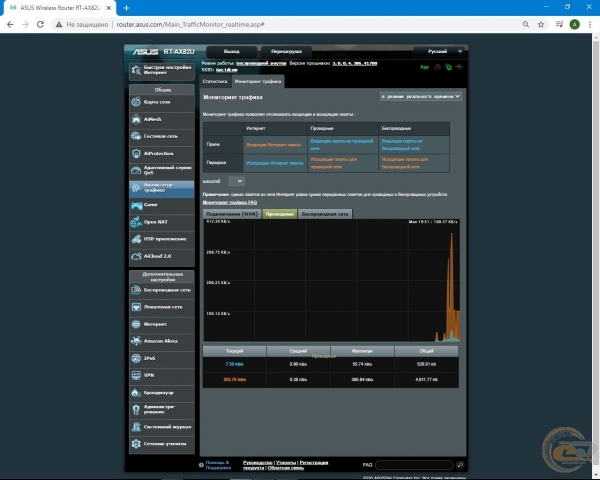Click the Quick Internet Setup wizard icon
This screenshot has height=480, width=600.
coord(136,70)
